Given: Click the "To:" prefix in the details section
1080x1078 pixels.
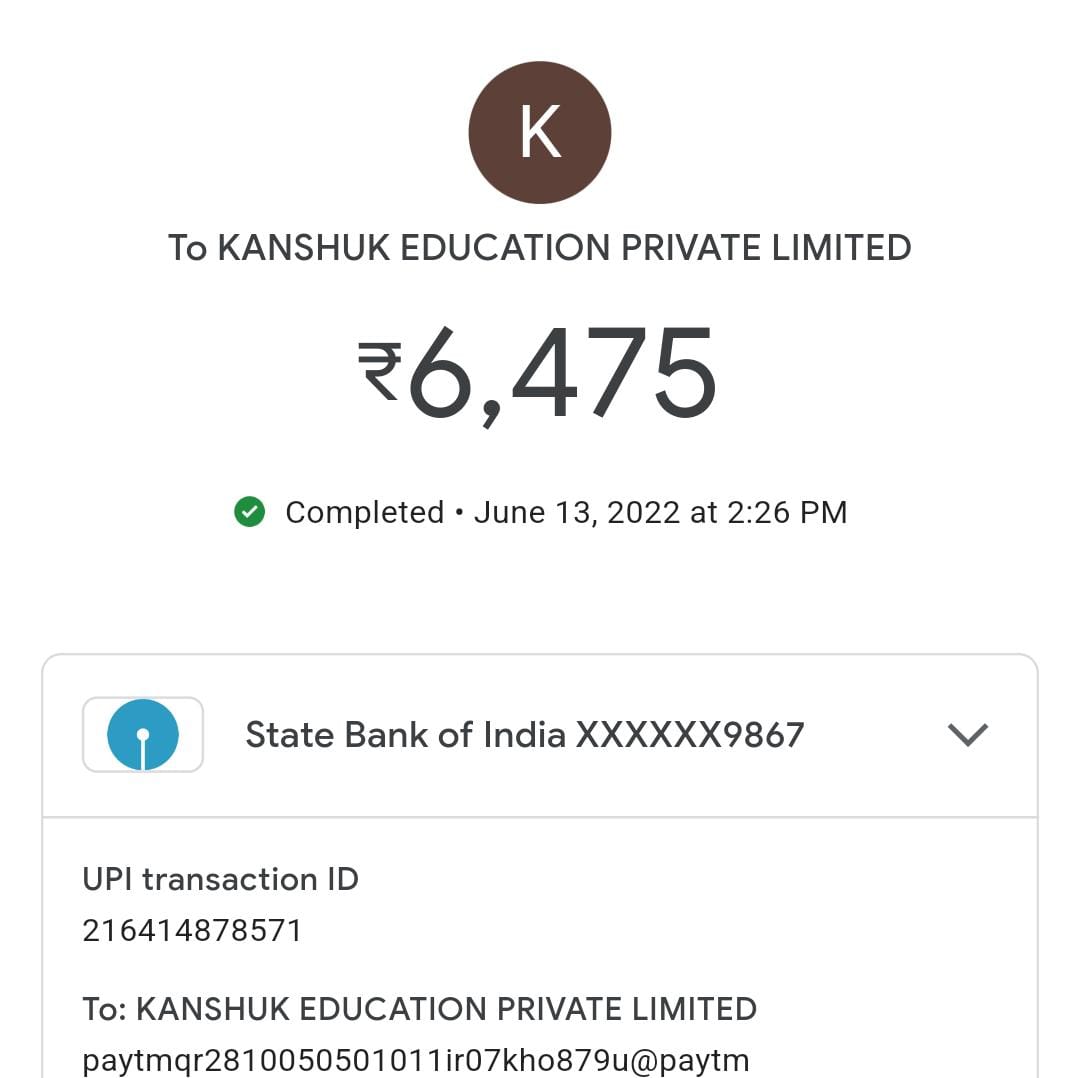Looking at the screenshot, I should 104,1008.
